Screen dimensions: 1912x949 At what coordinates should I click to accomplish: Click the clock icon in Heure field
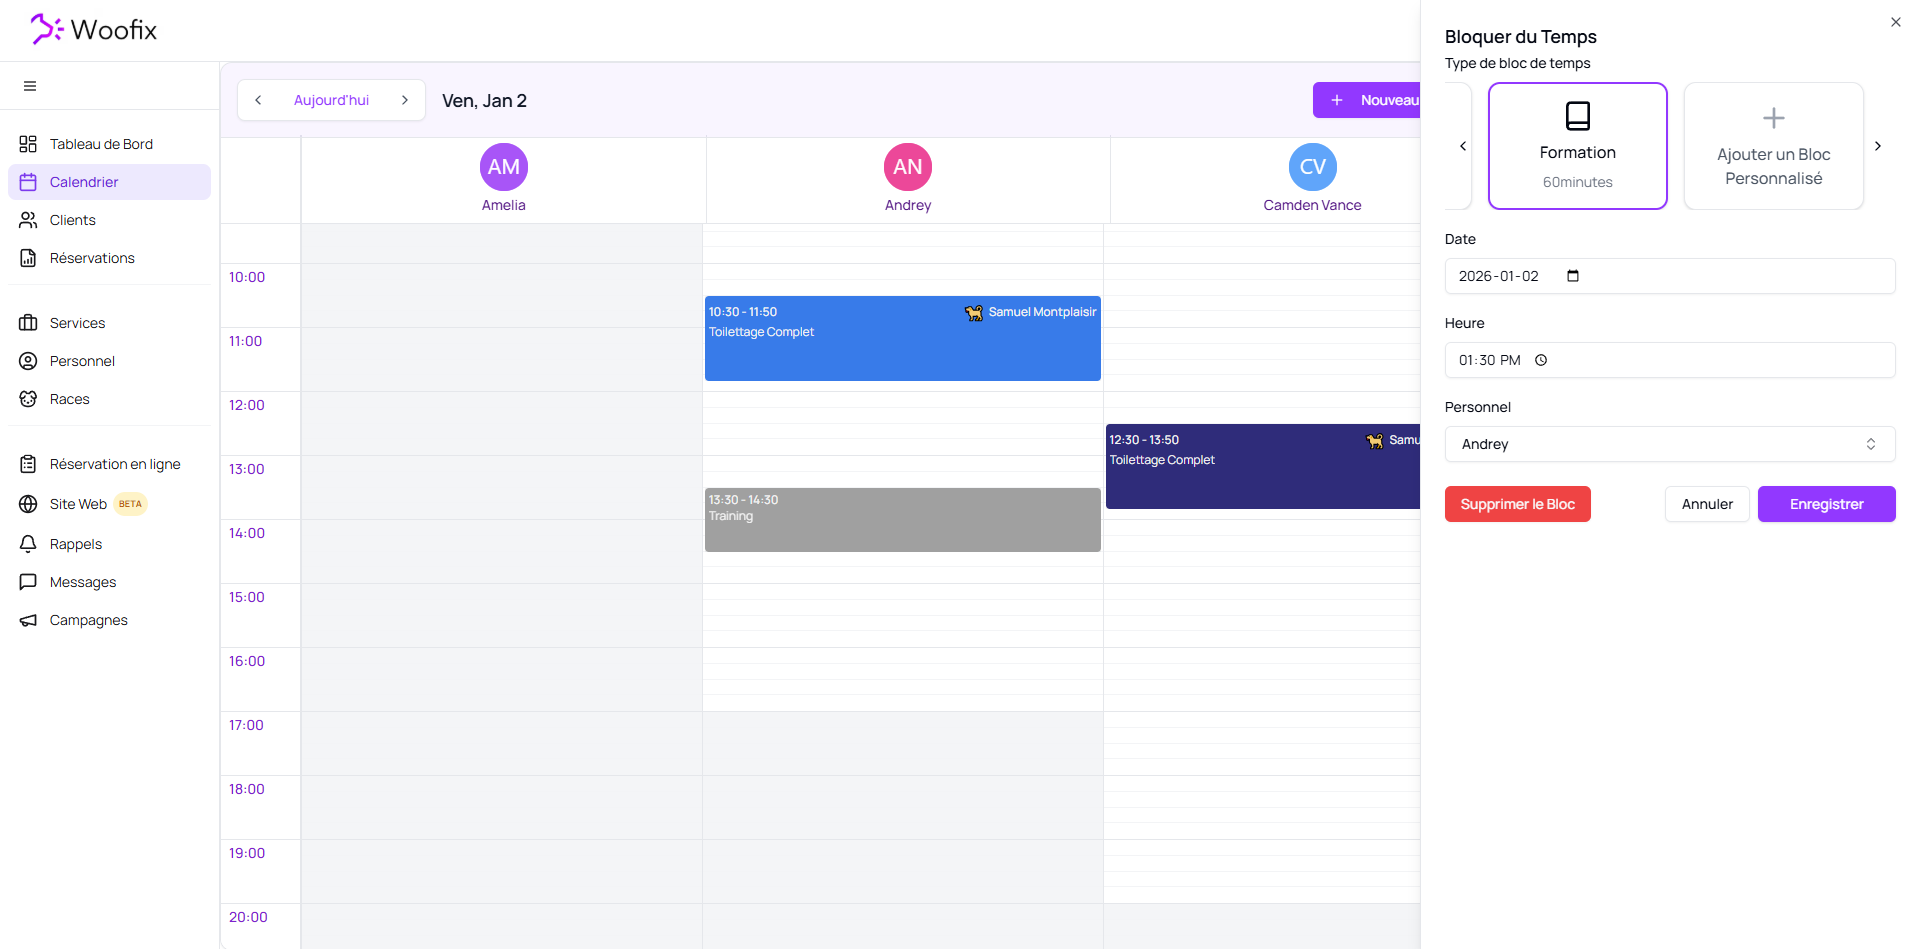(x=1541, y=360)
